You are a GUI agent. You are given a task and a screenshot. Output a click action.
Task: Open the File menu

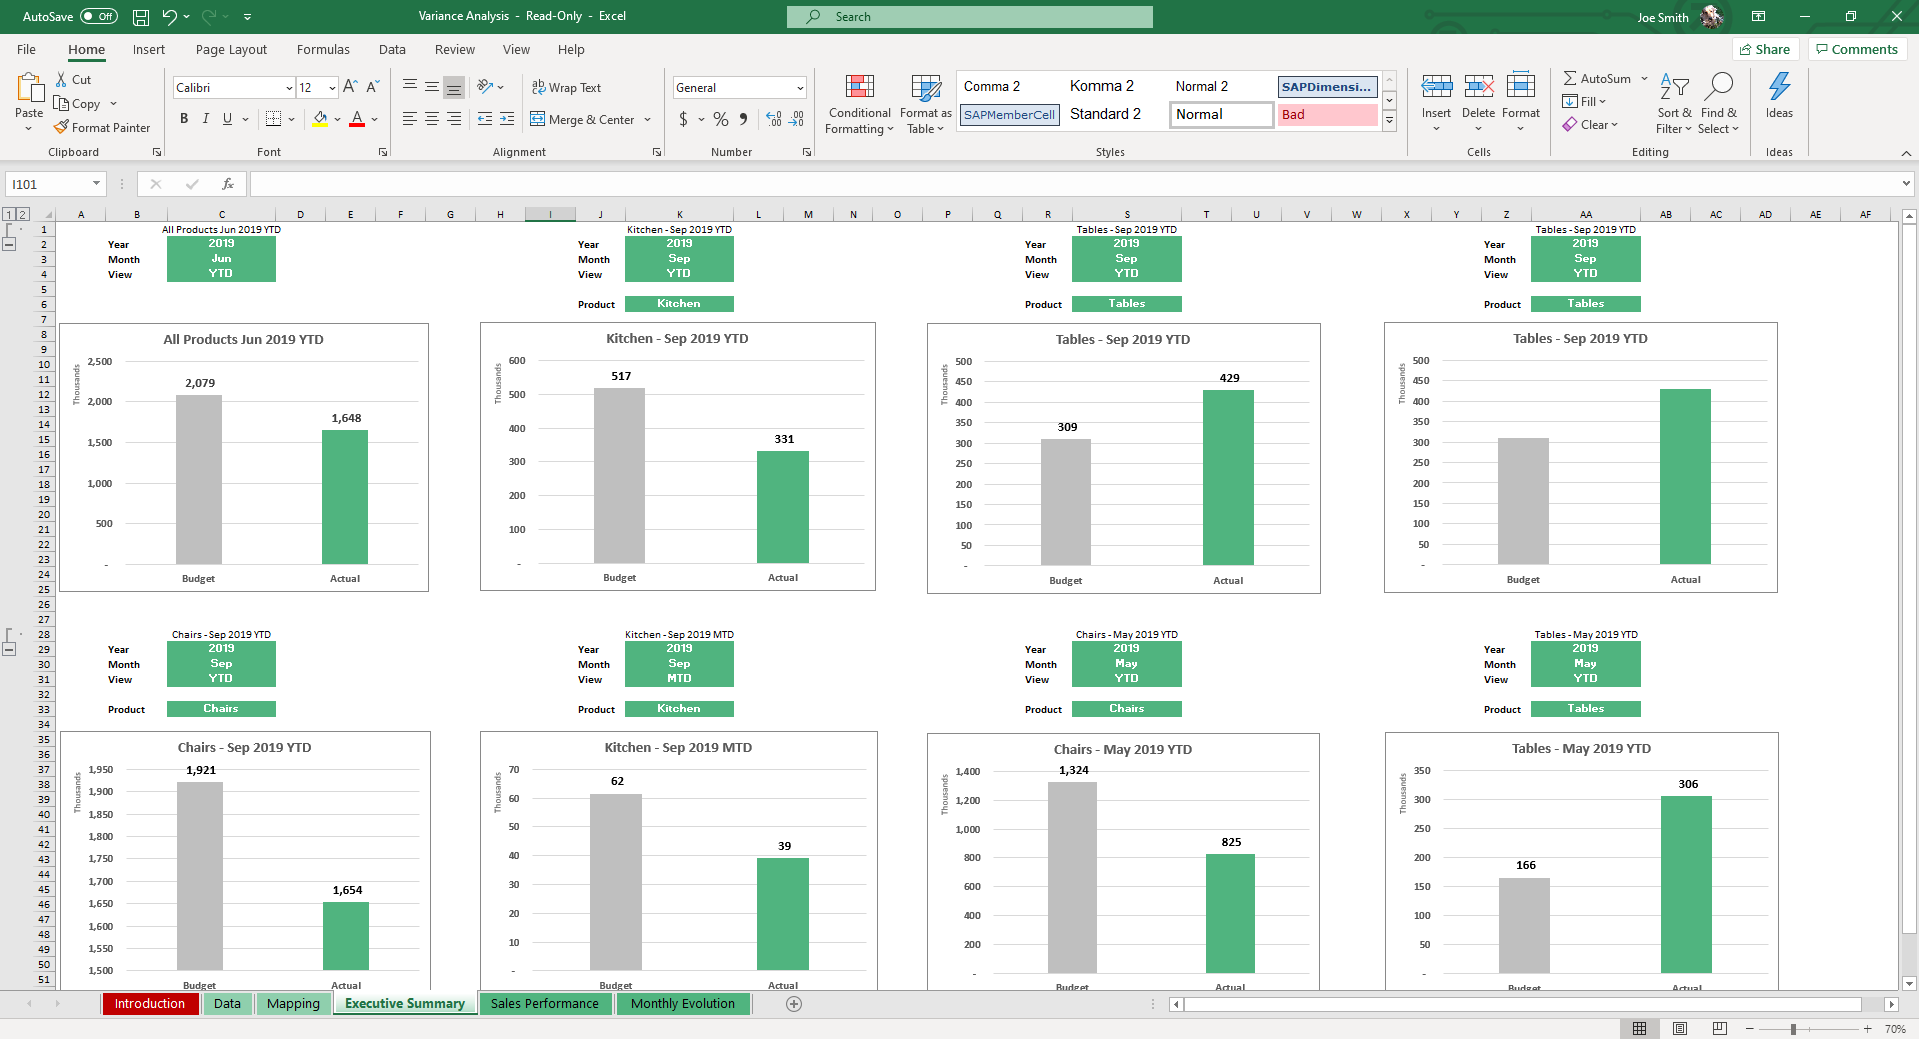pos(27,50)
